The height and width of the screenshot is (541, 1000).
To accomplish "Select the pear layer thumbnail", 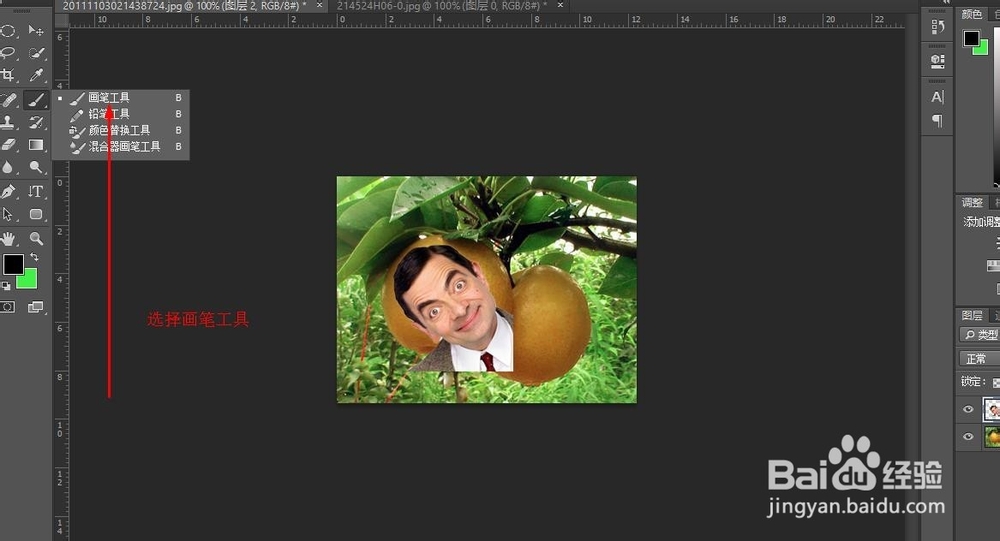I will coord(992,437).
